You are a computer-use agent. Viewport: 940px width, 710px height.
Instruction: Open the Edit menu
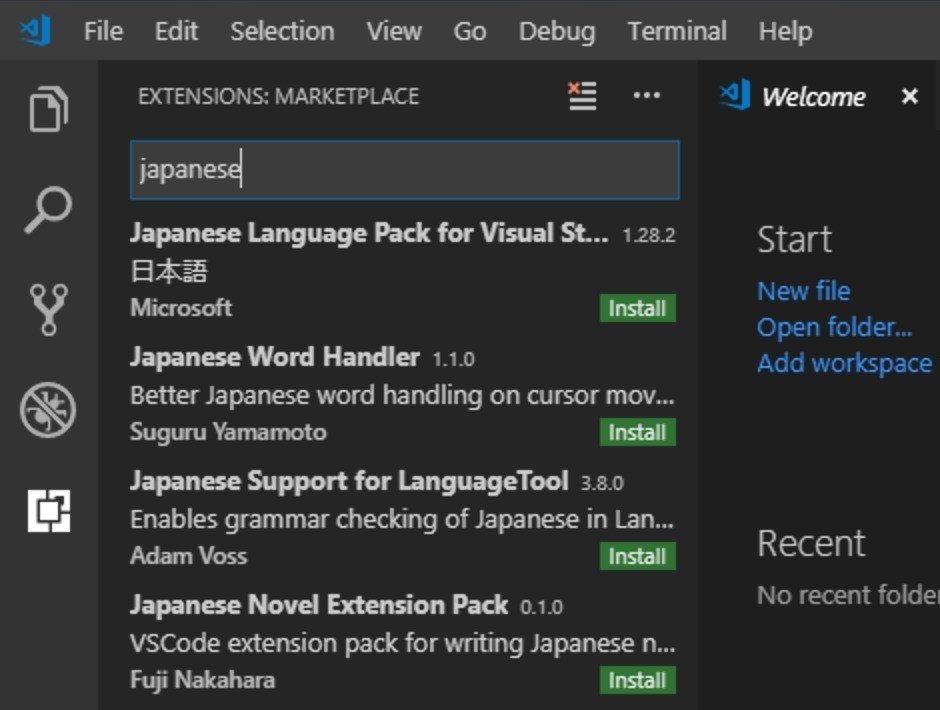[176, 31]
